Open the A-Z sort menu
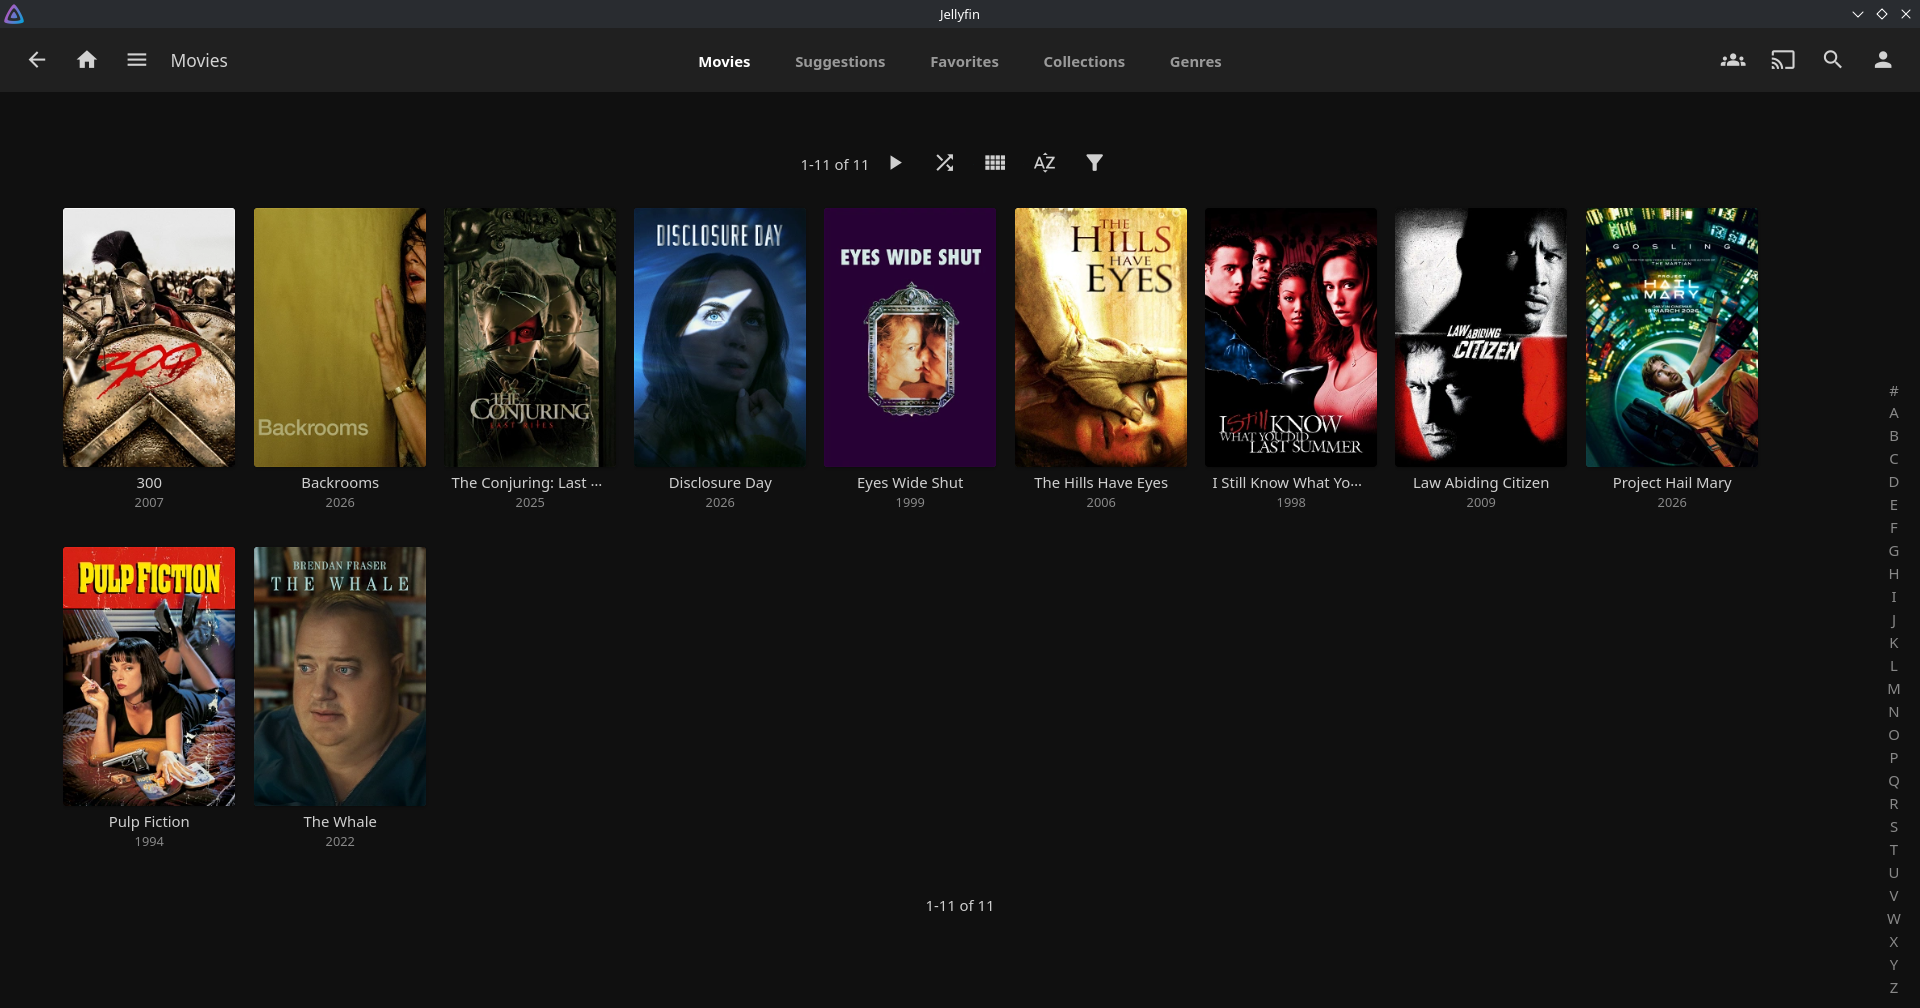The width and height of the screenshot is (1920, 1008). (x=1045, y=163)
